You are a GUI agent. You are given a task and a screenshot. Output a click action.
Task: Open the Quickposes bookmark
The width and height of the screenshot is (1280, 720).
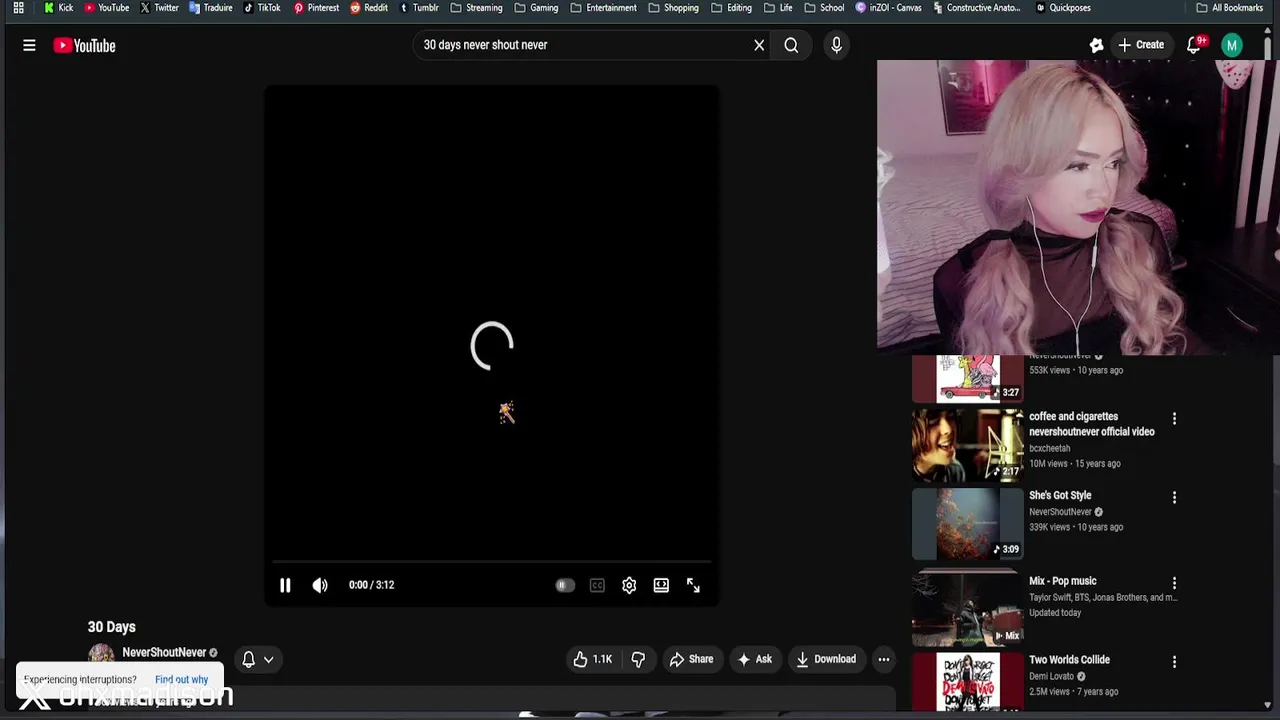coord(1063,8)
